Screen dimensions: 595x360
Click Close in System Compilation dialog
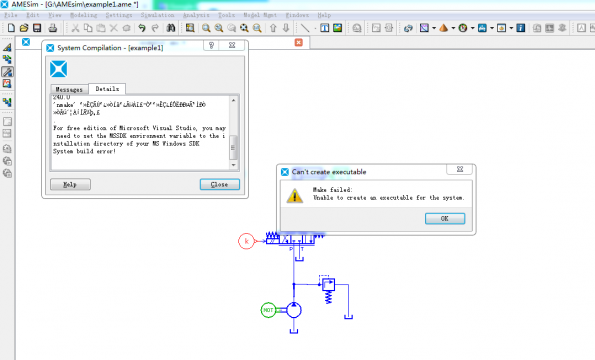[x=220, y=184]
